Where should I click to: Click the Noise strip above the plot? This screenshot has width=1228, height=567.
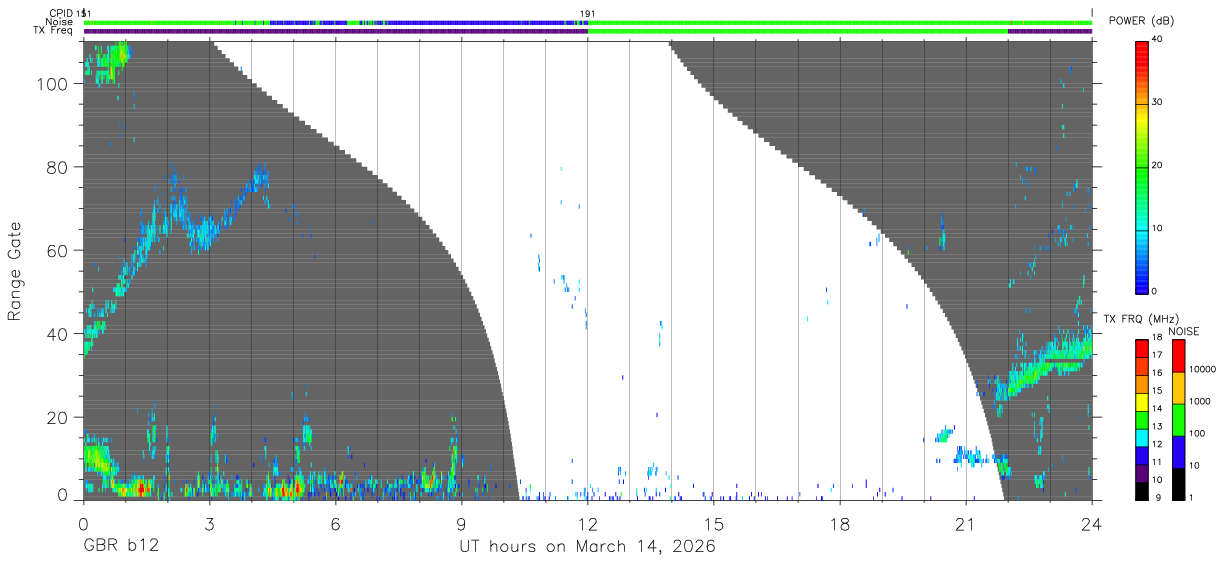pos(588,22)
